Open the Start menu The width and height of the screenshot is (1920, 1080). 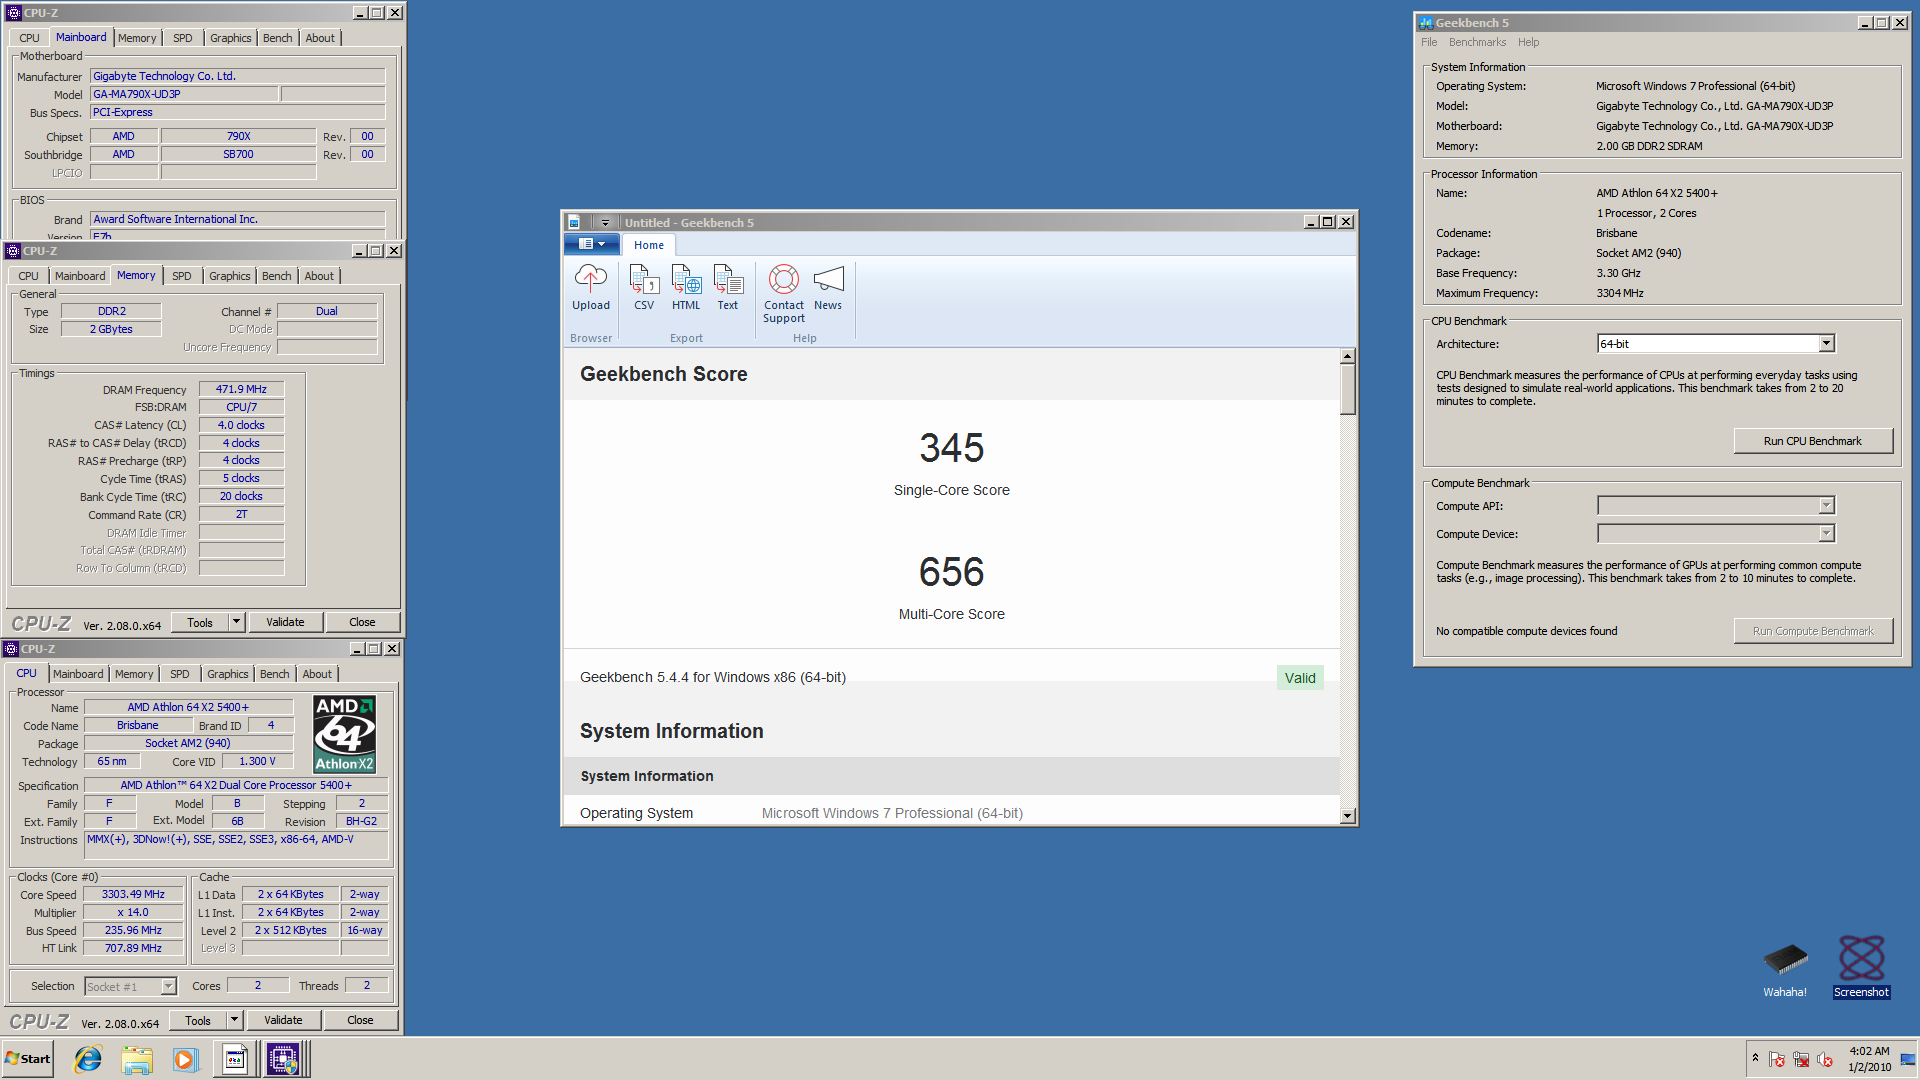pyautogui.click(x=28, y=1059)
